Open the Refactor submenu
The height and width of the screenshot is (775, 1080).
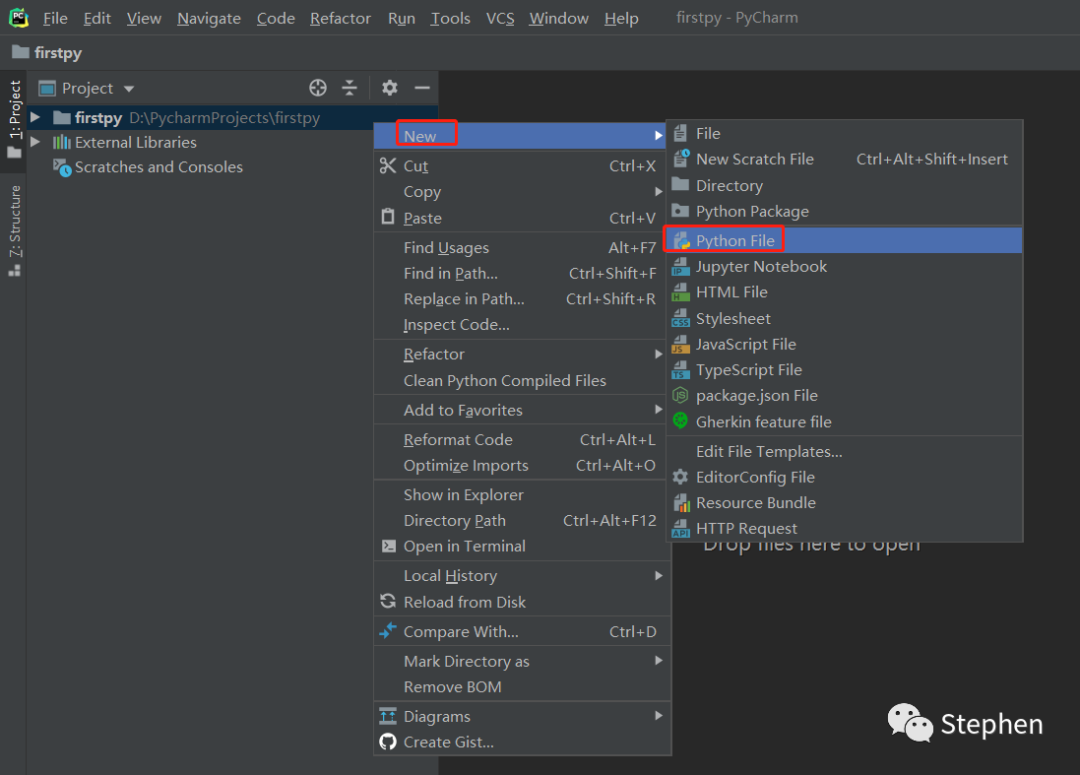[x=522, y=354]
